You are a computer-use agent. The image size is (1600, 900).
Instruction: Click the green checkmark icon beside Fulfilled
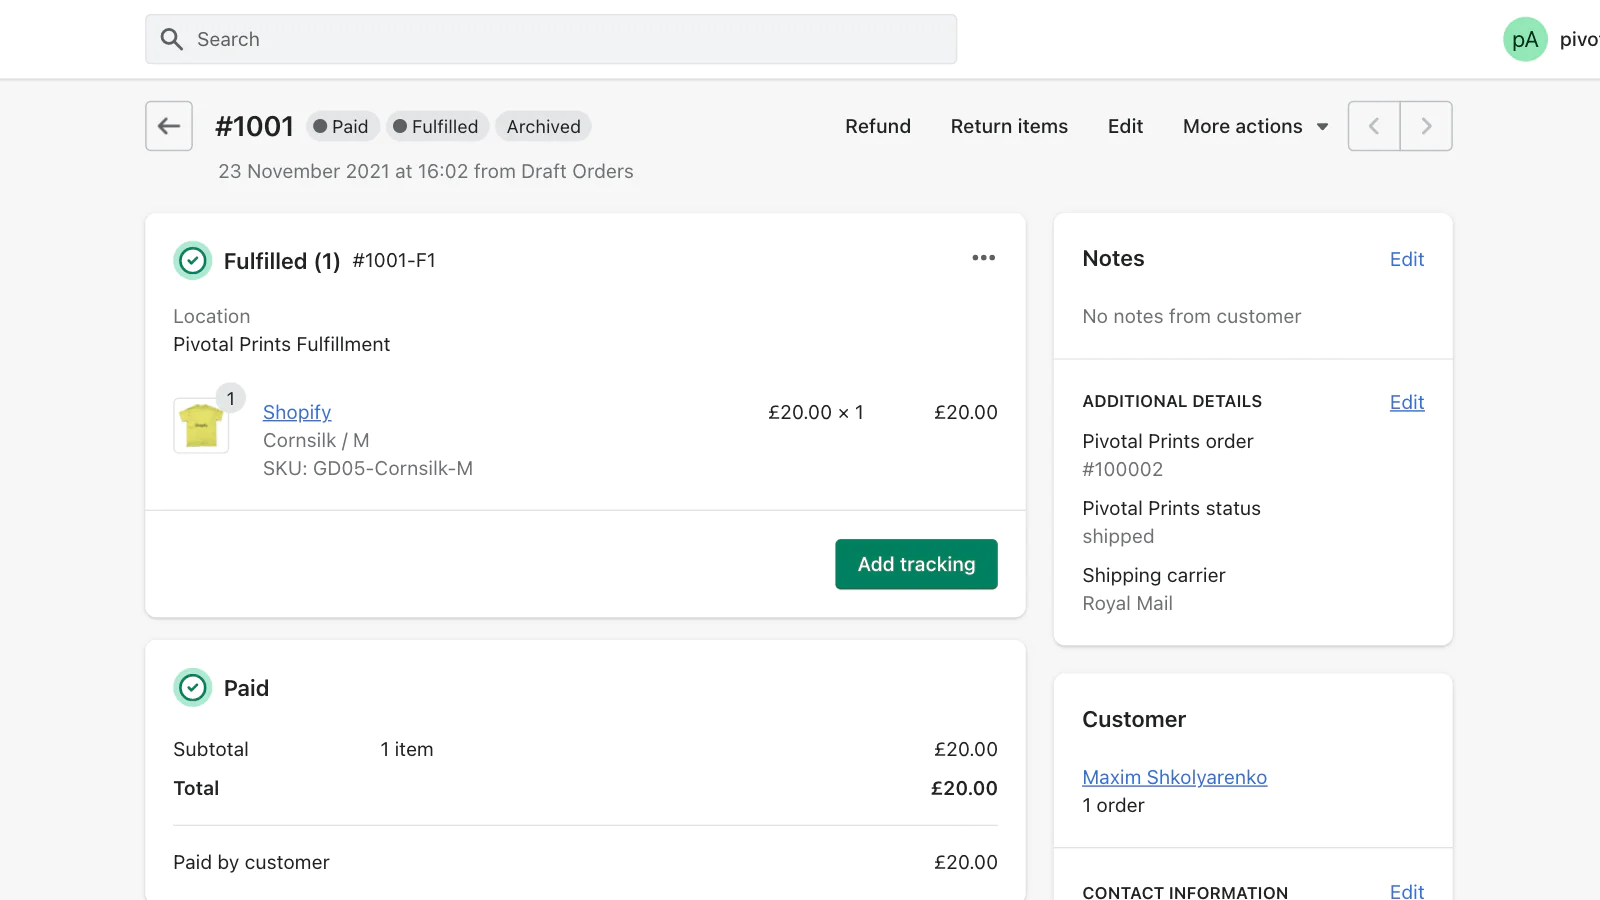(193, 261)
